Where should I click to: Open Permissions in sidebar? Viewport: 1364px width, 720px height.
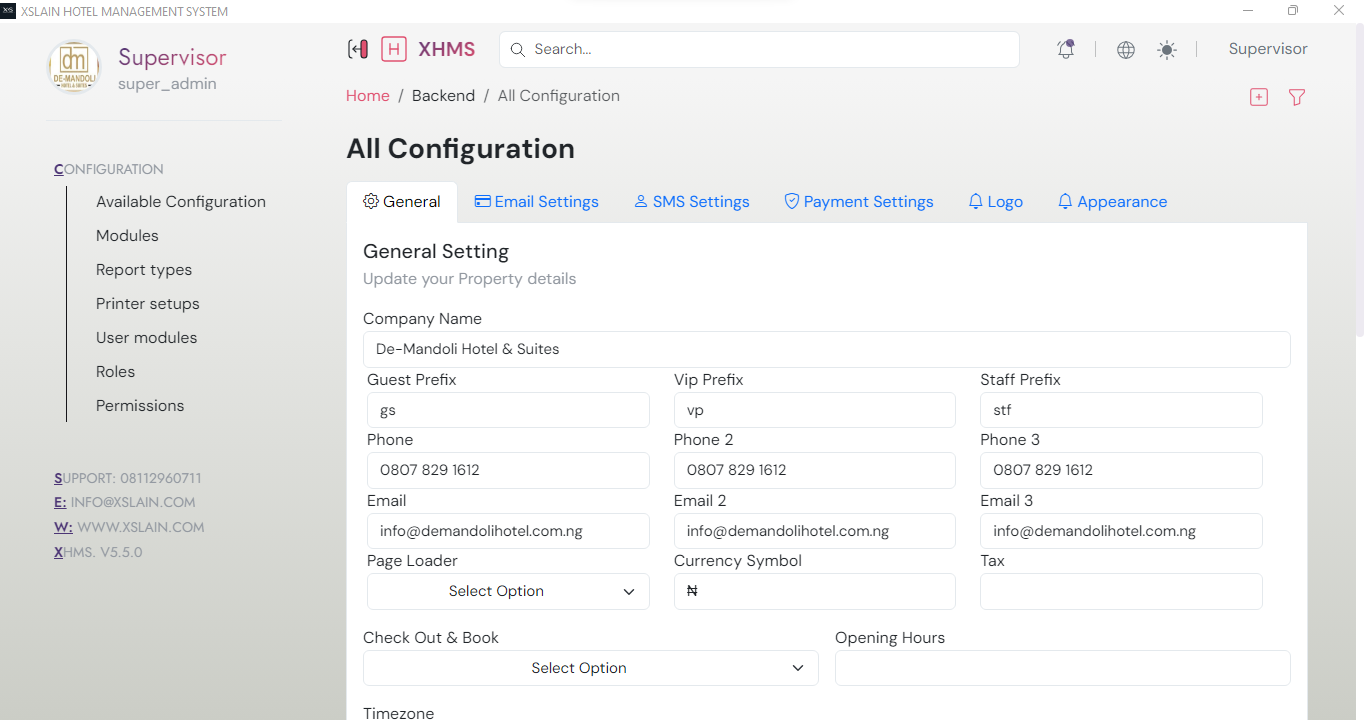coord(140,406)
